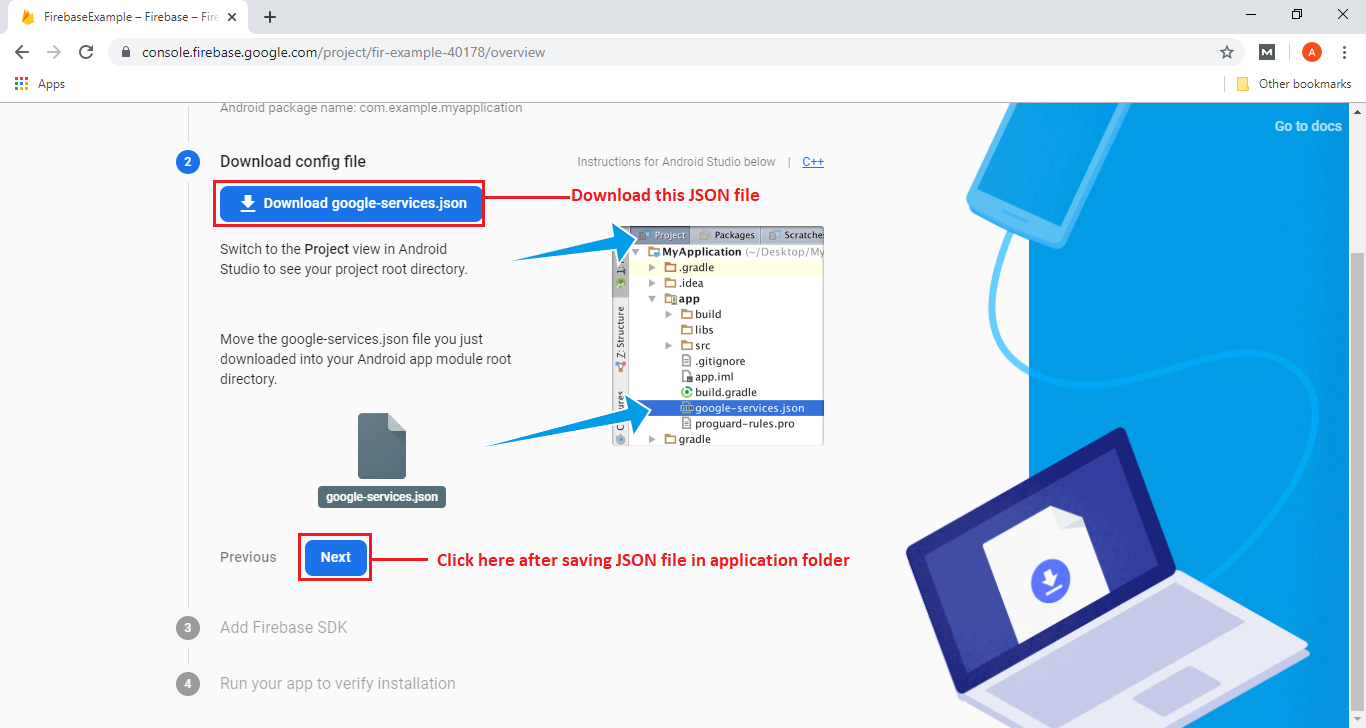The width and height of the screenshot is (1366, 728).
Task: Bookmark this page with star icon
Action: (1227, 52)
